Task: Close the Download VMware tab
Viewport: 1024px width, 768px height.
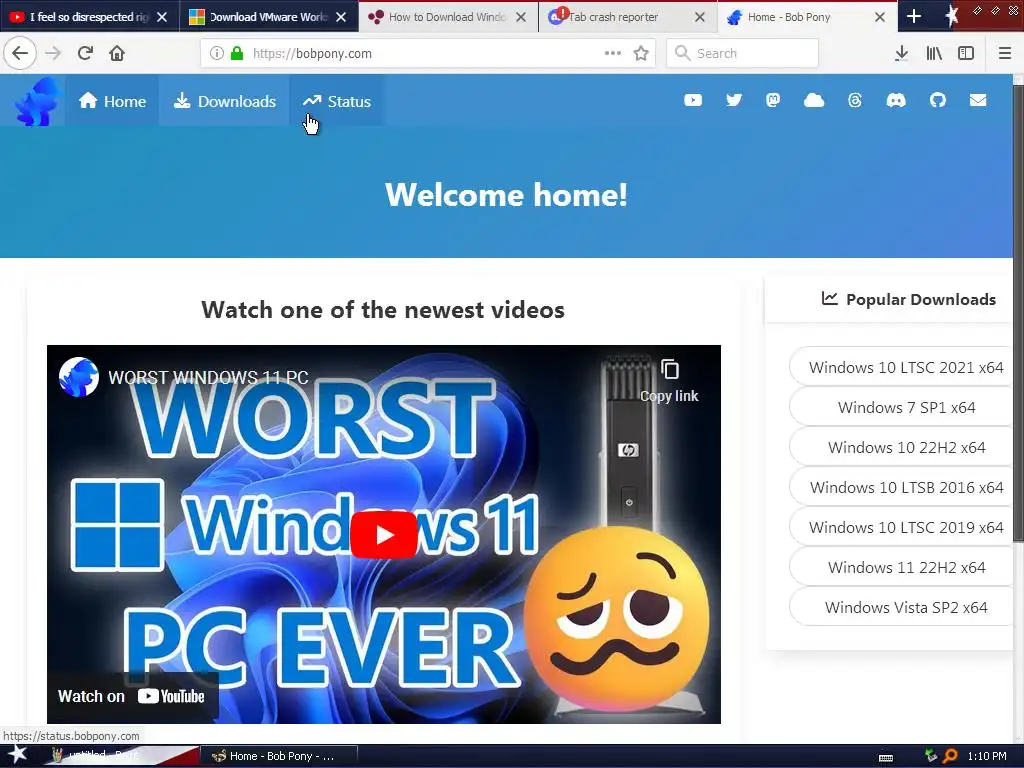Action: (x=341, y=17)
